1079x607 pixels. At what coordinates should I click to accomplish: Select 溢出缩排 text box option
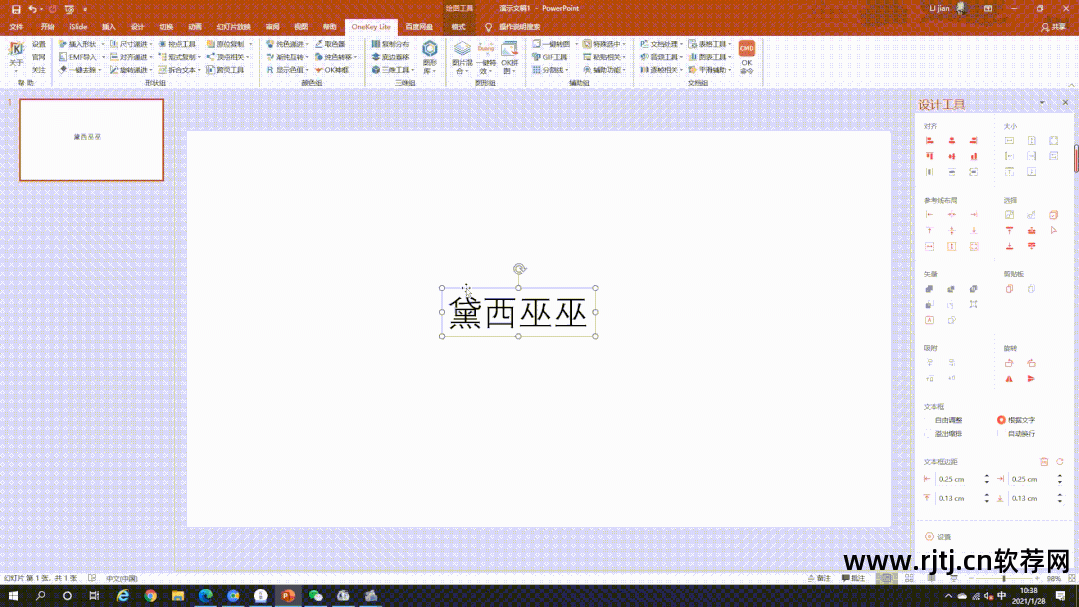coord(944,434)
